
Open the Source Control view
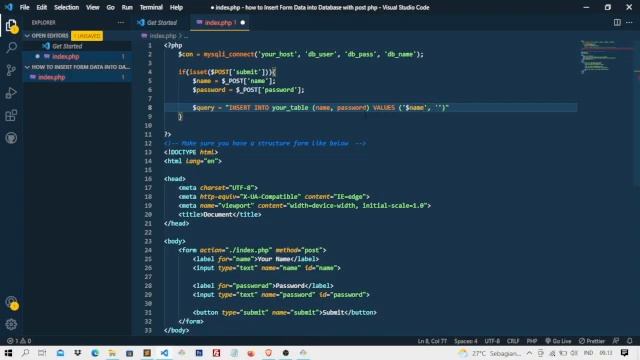[11, 70]
